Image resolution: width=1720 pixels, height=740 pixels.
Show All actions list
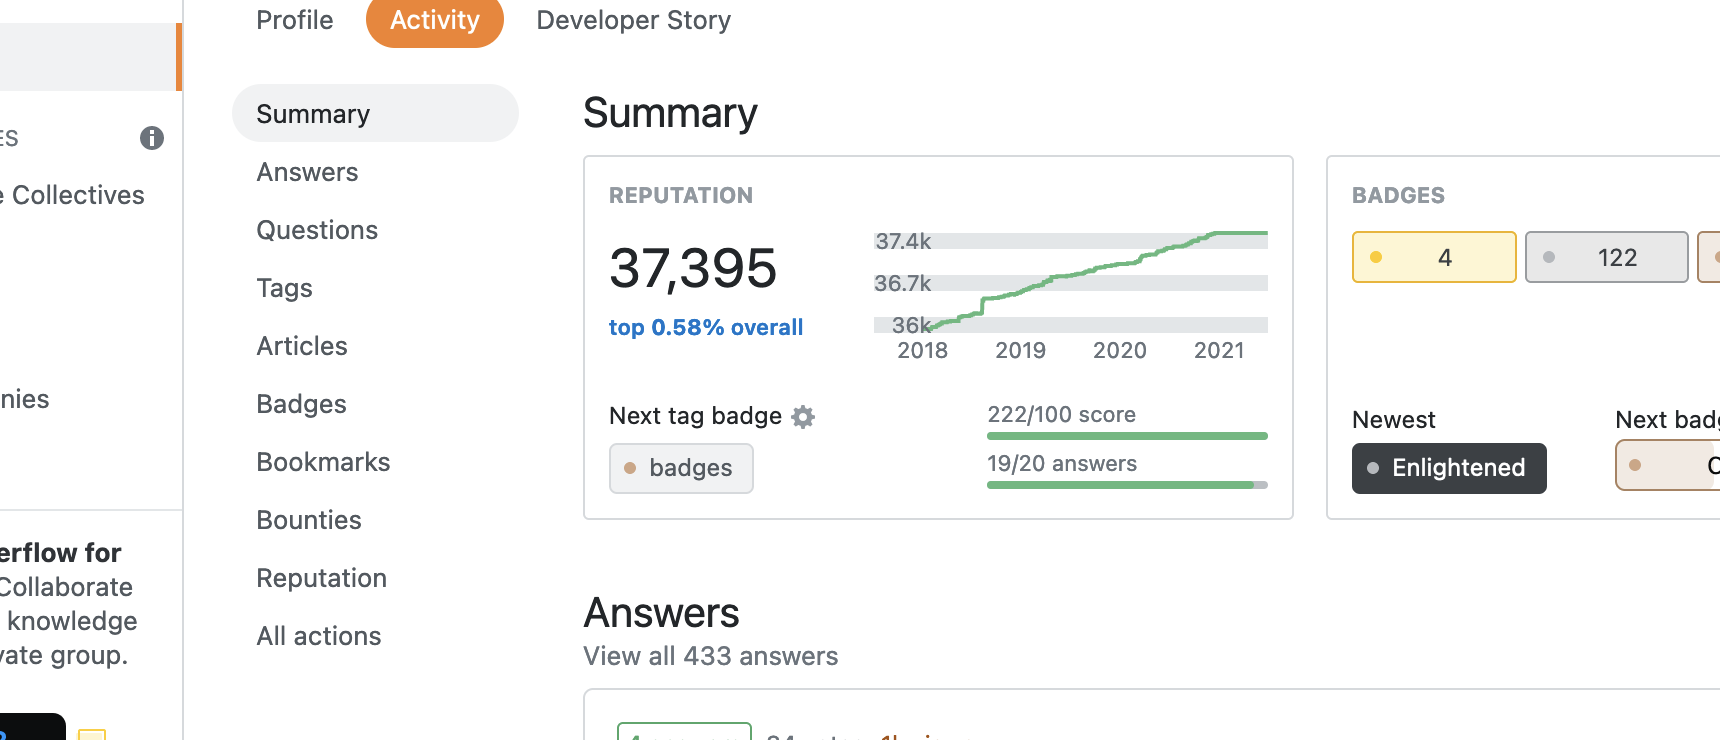click(x=319, y=636)
